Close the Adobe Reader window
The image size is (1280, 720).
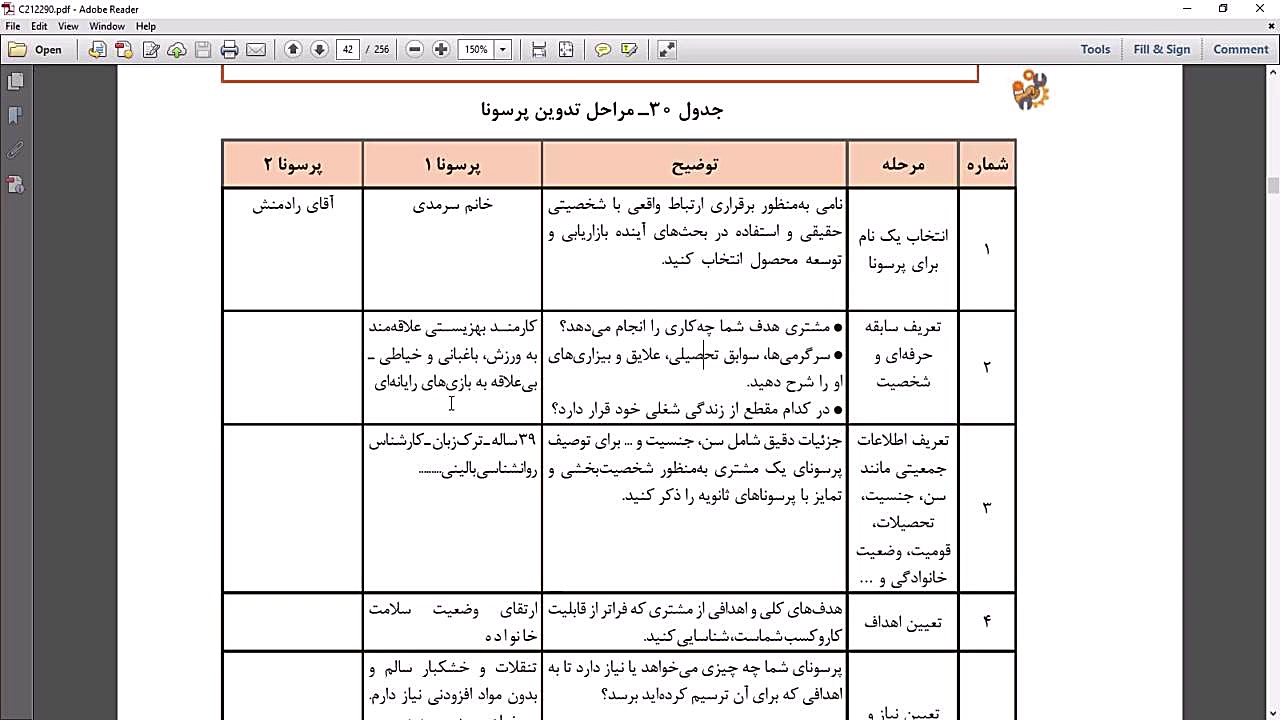coord(1260,8)
